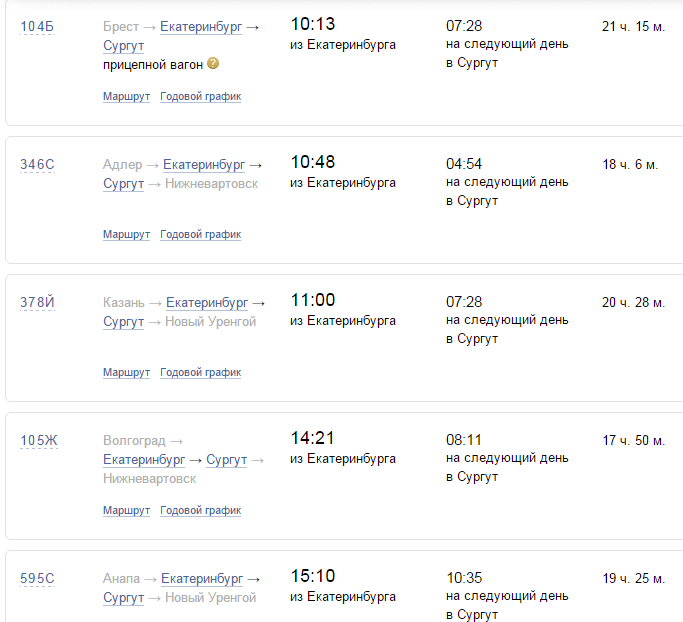This screenshot has height=622, width=683.
Task: Click Сургут in the Волгоград train route
Action: pos(226,460)
